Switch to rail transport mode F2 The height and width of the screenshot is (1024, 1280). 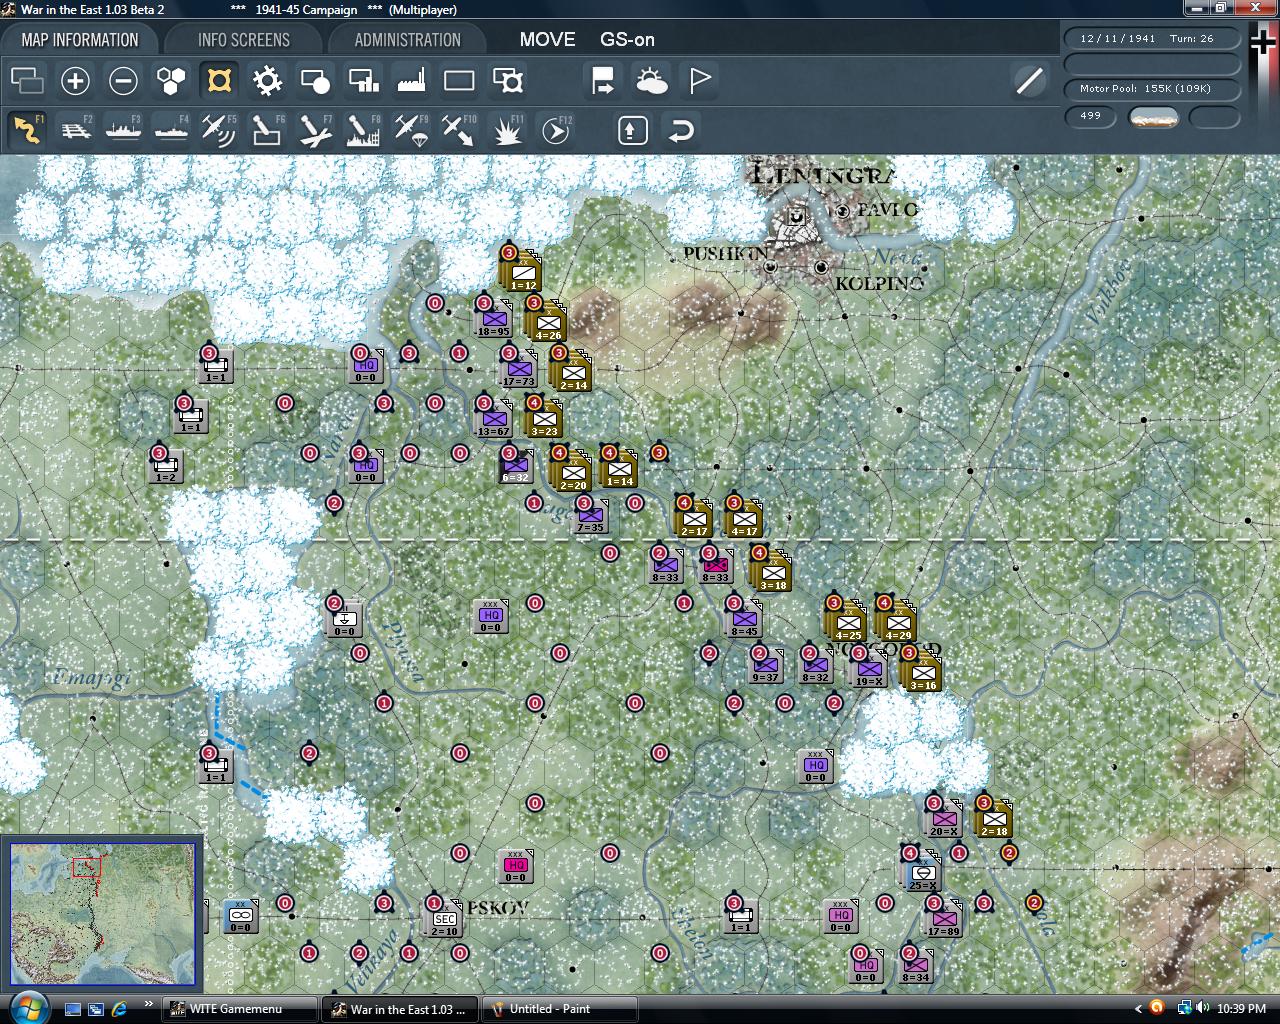coord(75,129)
